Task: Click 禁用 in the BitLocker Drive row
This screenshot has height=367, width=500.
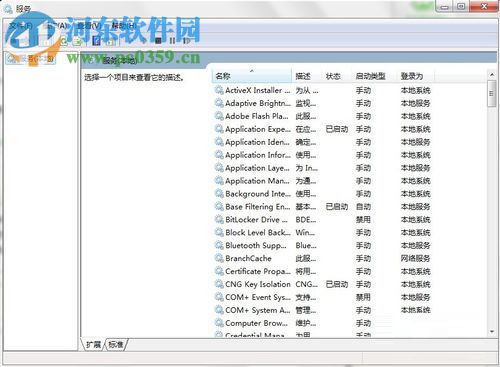Action: 363,220
